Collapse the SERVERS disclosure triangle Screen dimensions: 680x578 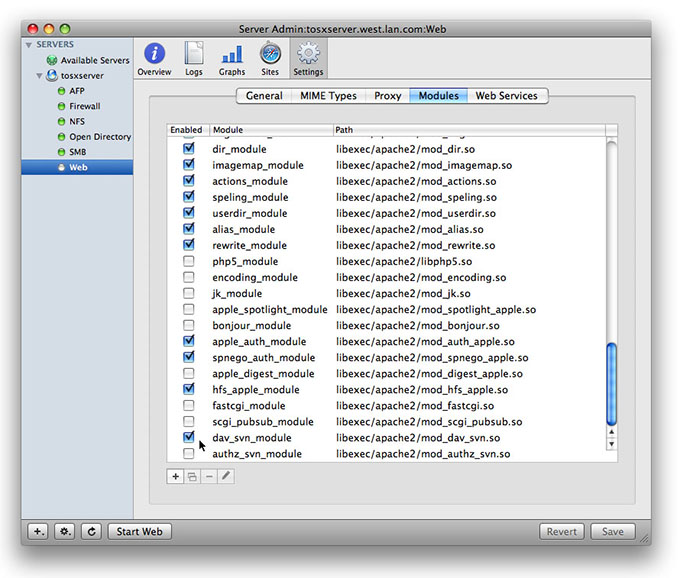click(29, 45)
